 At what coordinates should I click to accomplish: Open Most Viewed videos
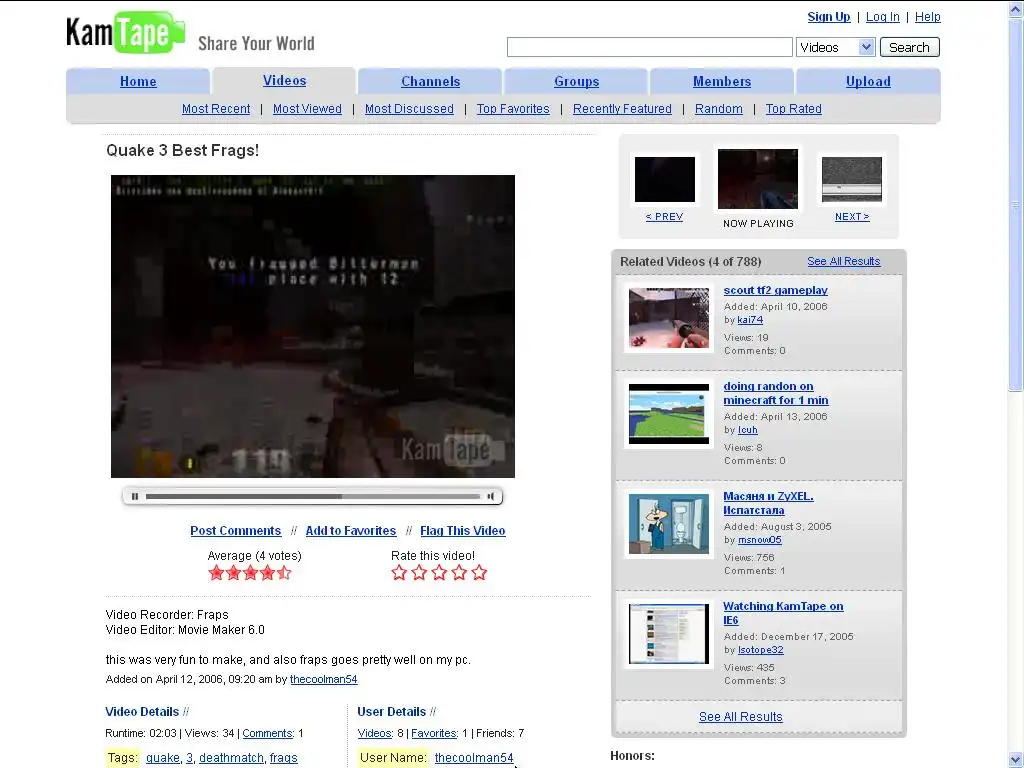point(307,109)
